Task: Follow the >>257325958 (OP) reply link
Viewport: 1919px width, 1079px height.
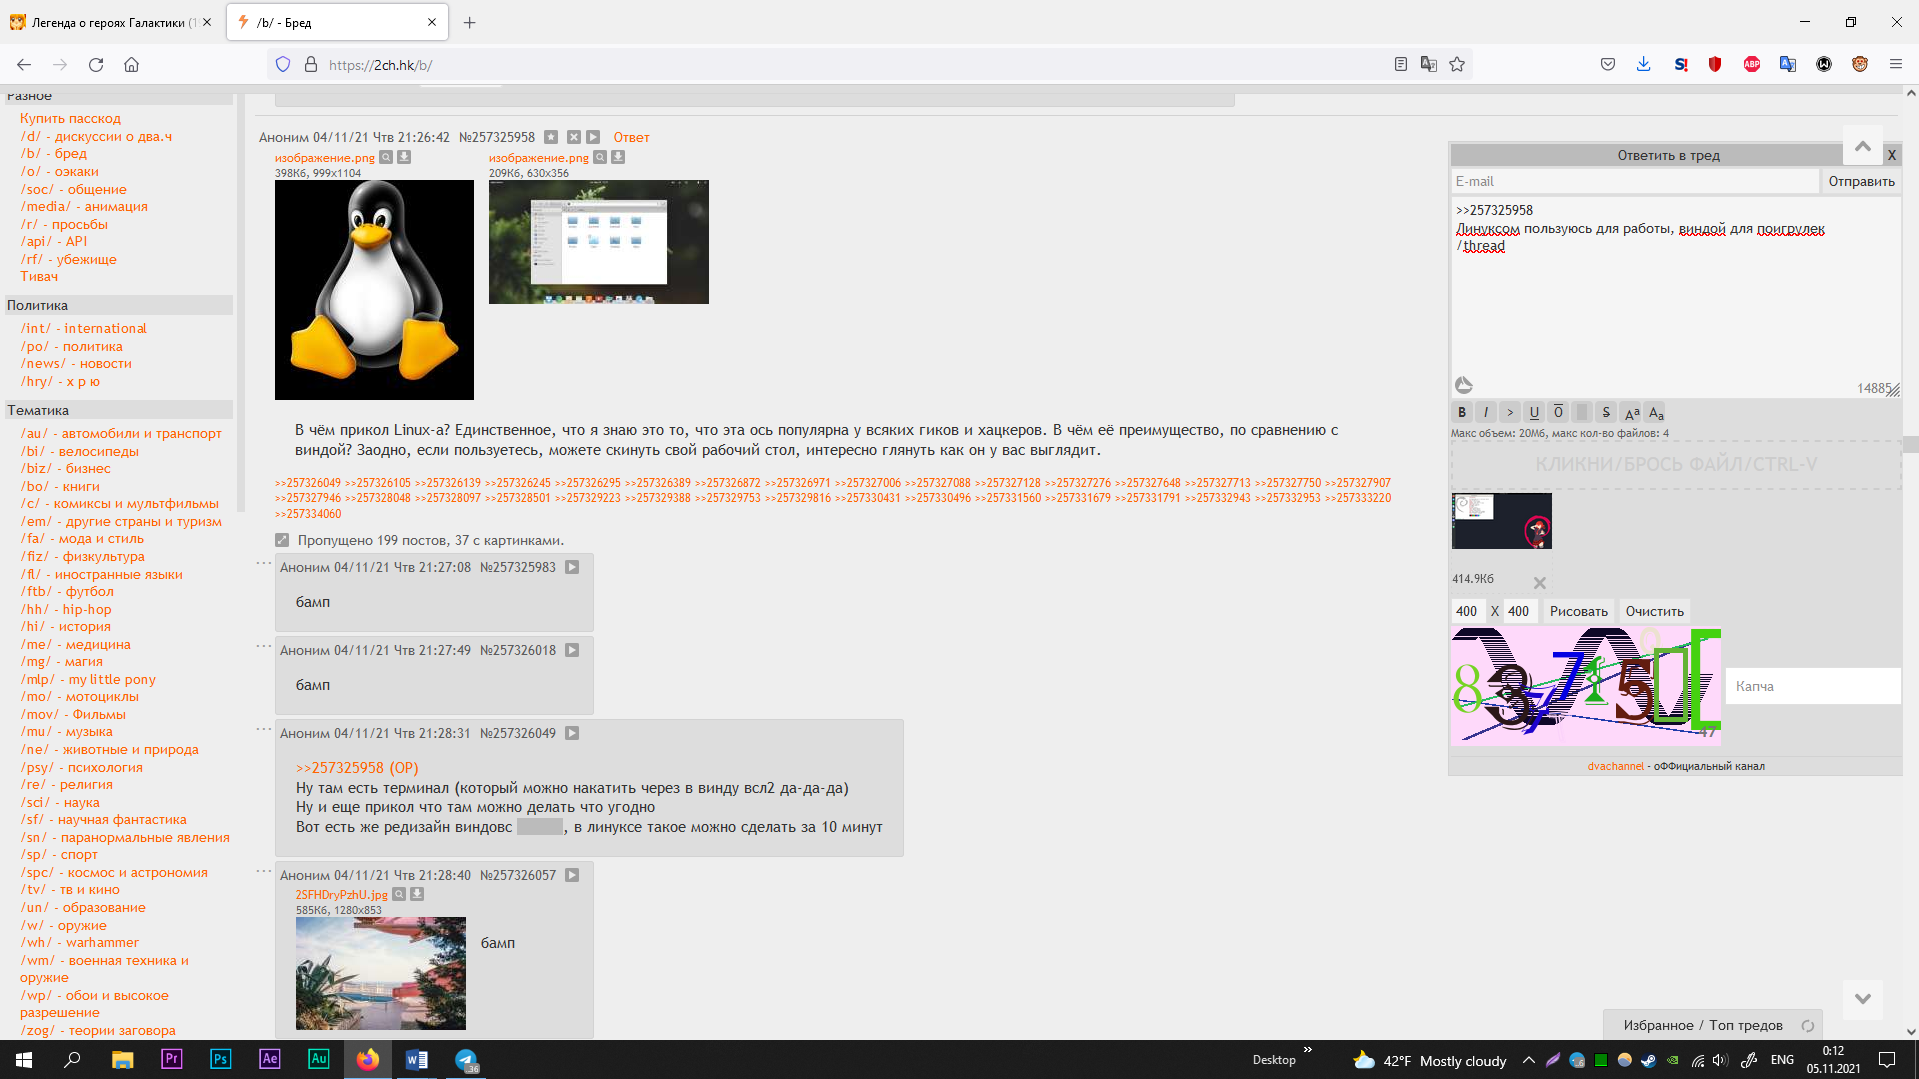Action: click(357, 768)
